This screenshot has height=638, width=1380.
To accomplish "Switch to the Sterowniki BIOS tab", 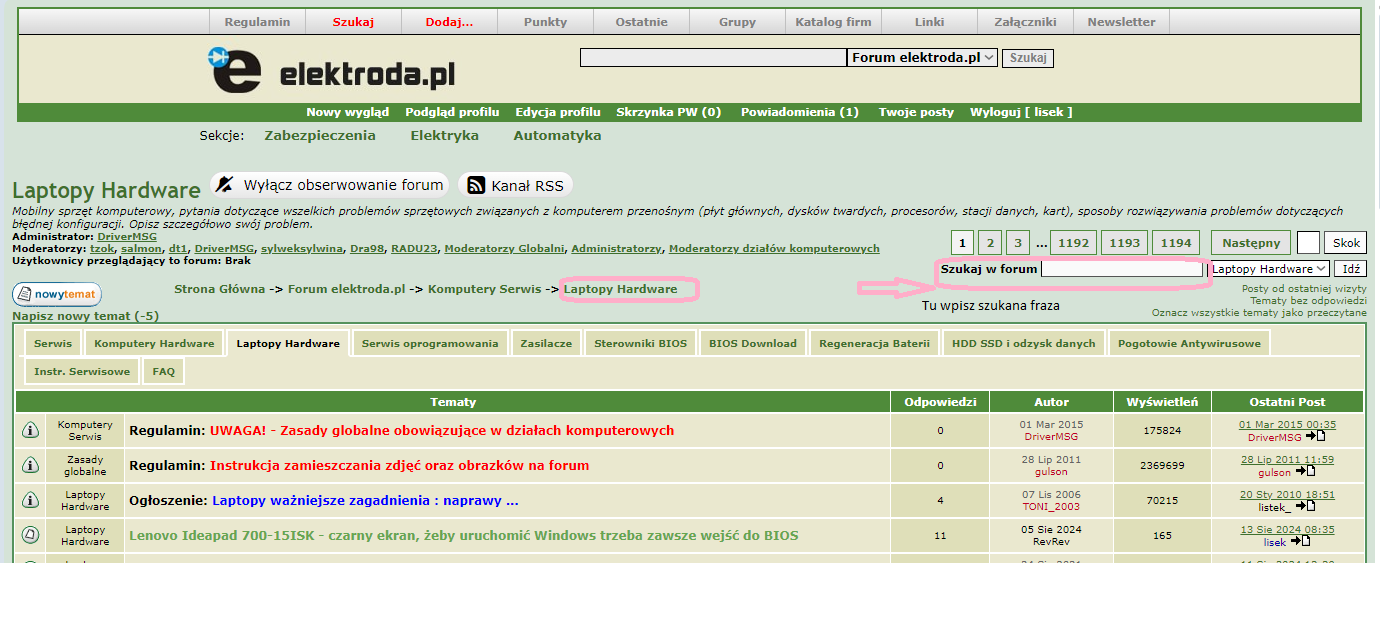I will point(641,343).
